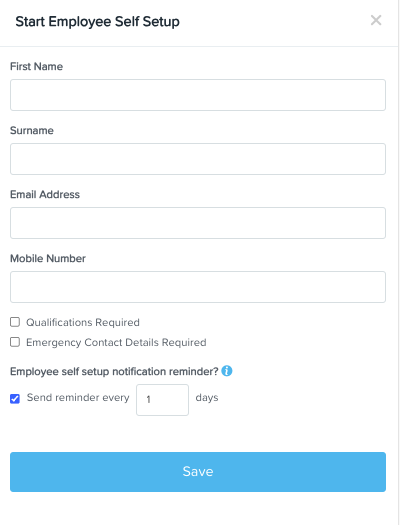Tick the Emergency Contact Details Required checkbox
Screen dimensions: 400x525
(x=15, y=342)
